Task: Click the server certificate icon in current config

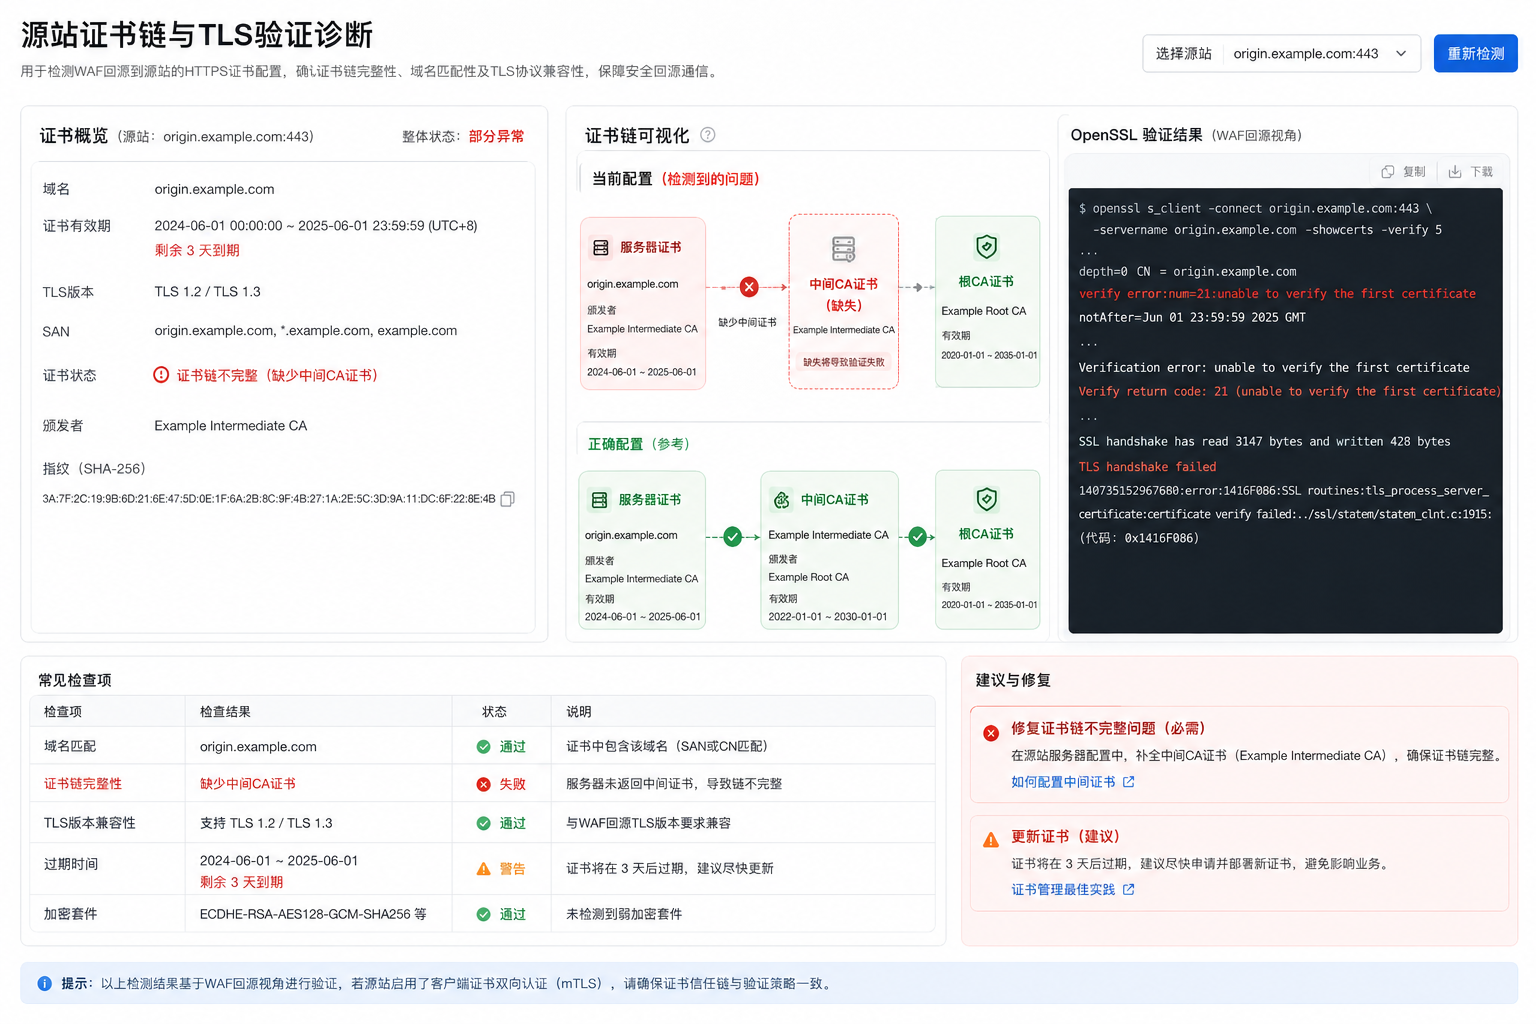Action: [x=600, y=247]
